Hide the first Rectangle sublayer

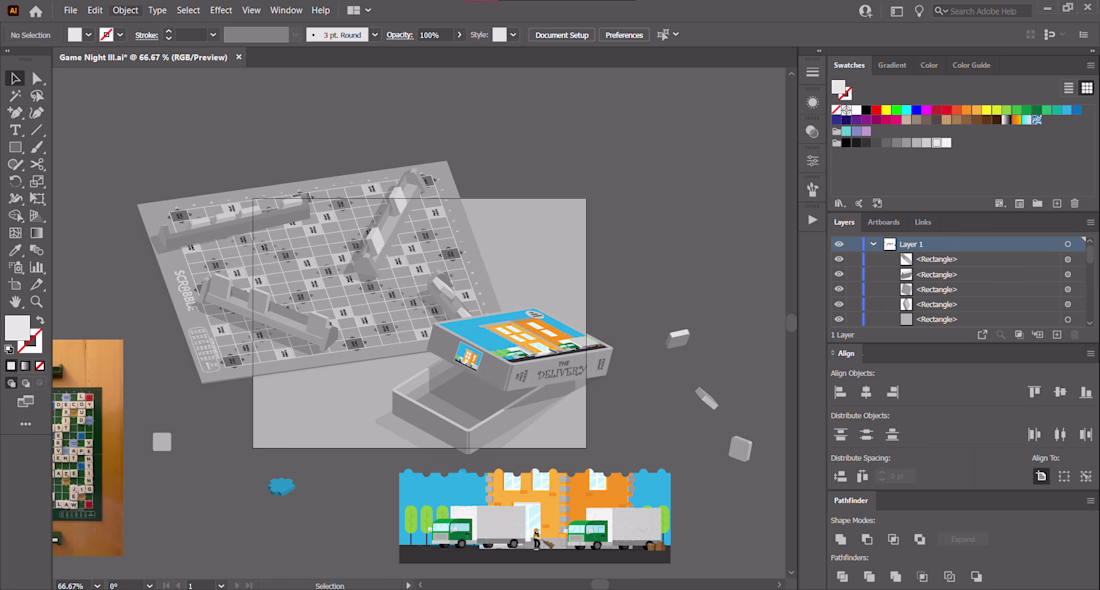[839, 260]
